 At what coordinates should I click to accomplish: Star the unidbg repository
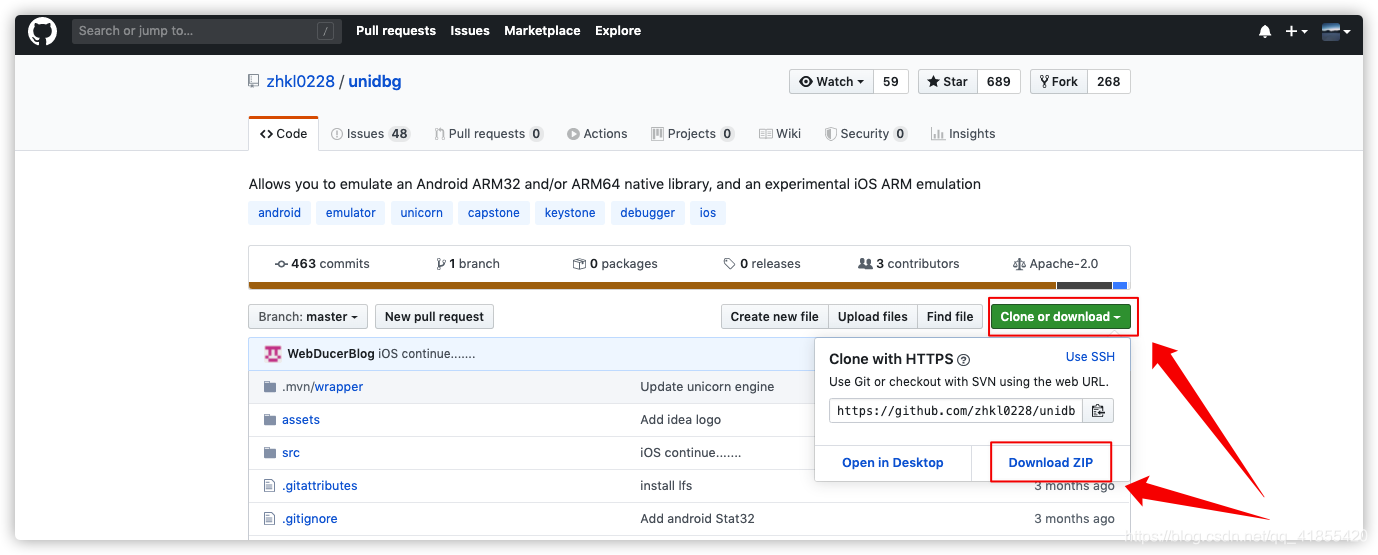point(946,82)
